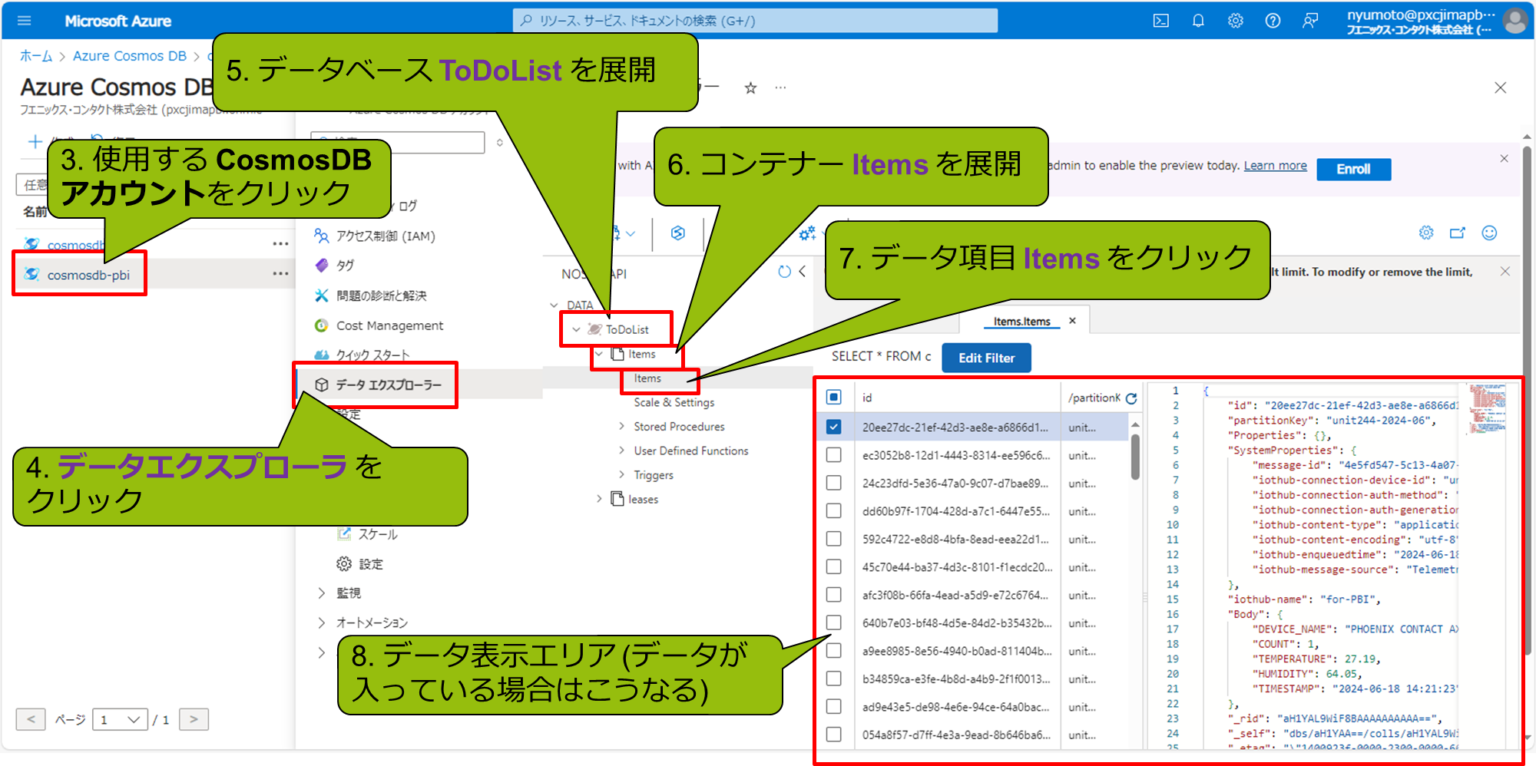The width and height of the screenshot is (1536, 766).
Task: Open Azure Cloud Shell from the top bar
Action: [x=1159, y=20]
